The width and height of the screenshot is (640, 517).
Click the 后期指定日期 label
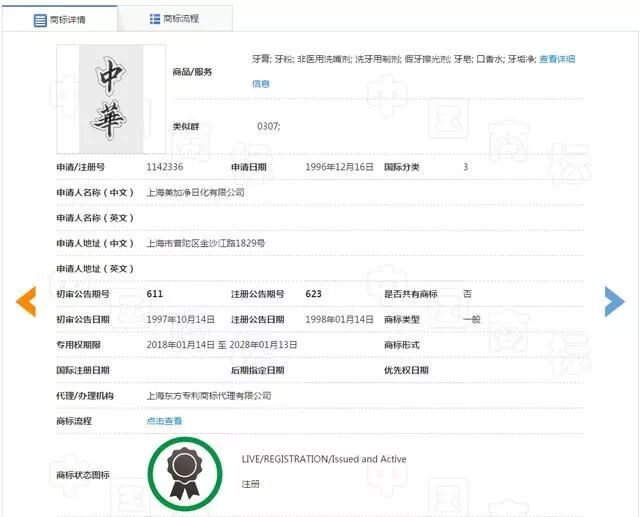pos(258,370)
